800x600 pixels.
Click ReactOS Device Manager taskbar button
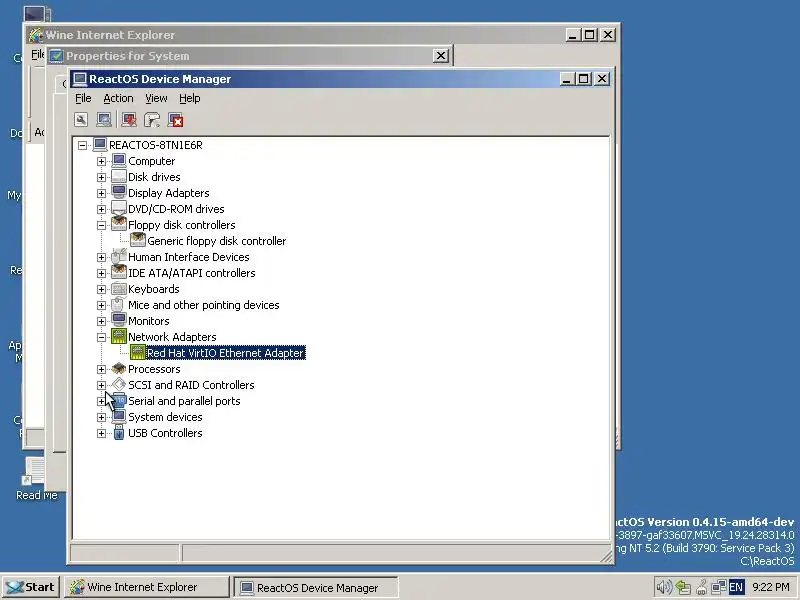[315, 587]
